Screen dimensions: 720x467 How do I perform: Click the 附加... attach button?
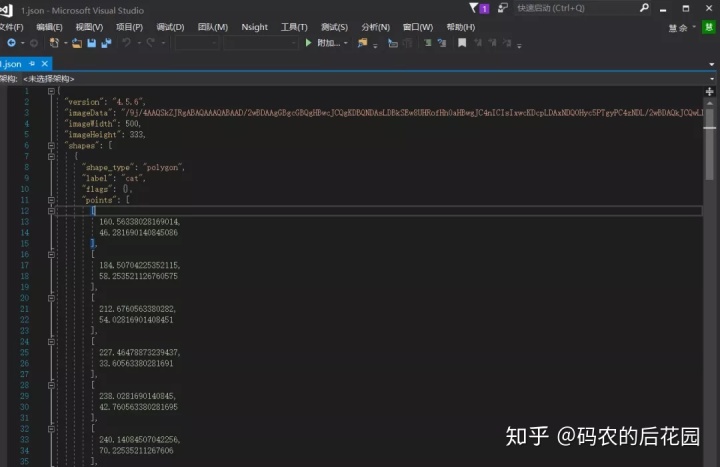click(328, 43)
